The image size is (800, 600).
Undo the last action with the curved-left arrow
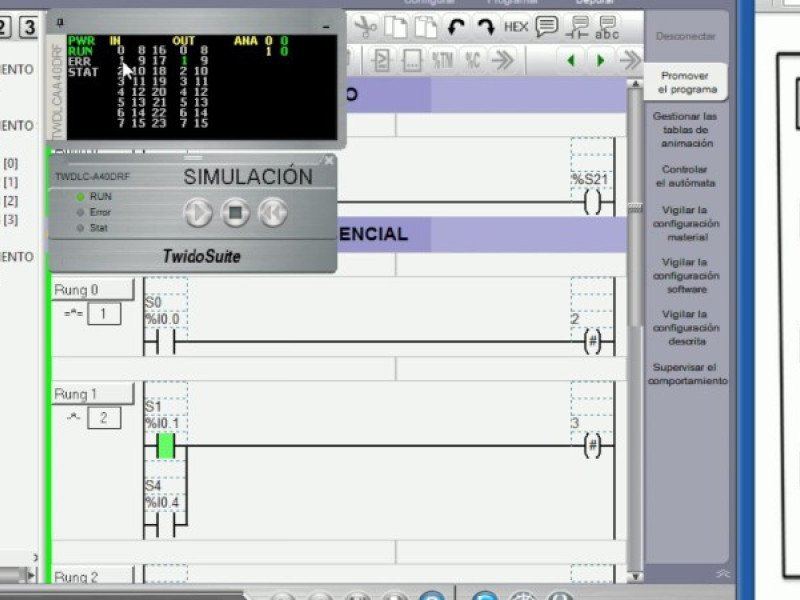(454, 26)
